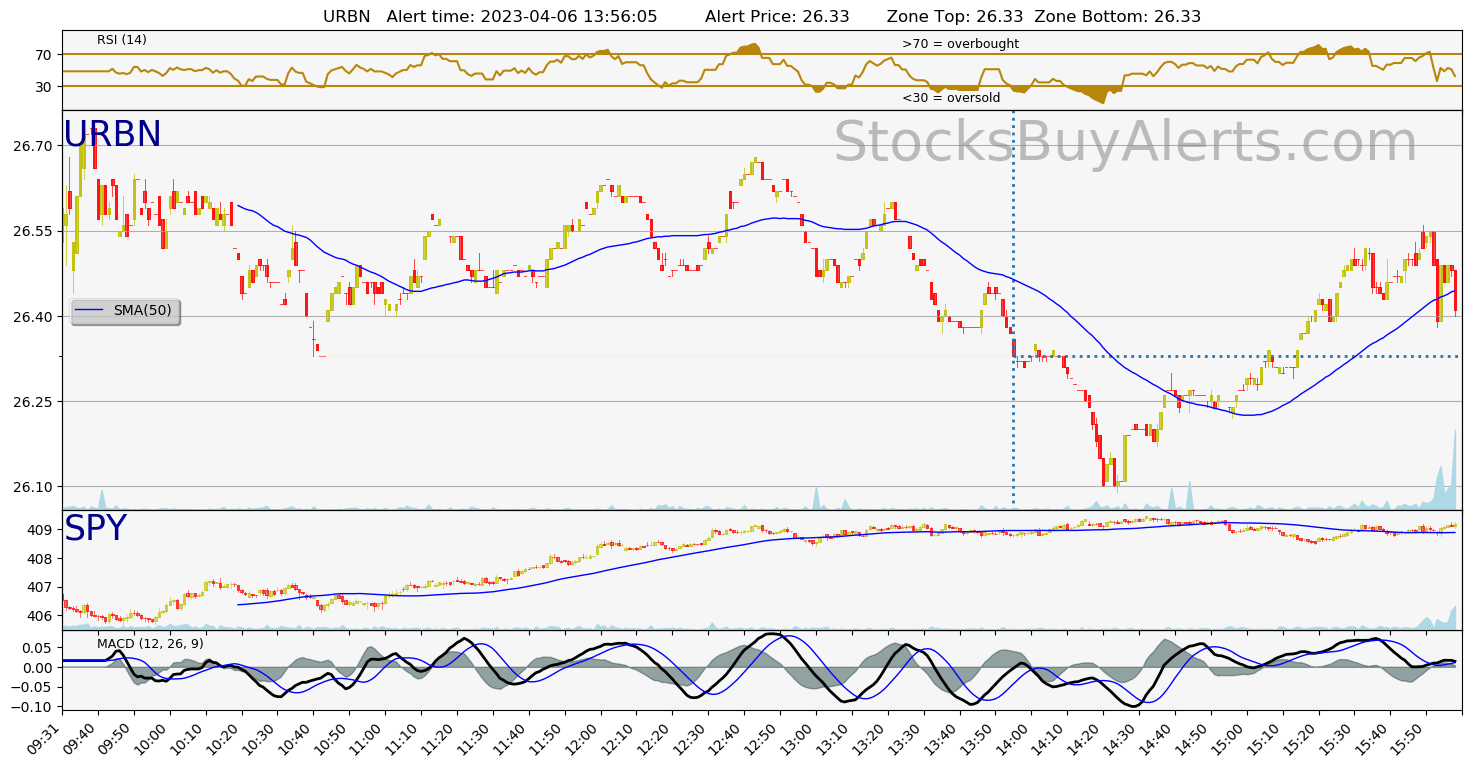Click the SPY 409 axis label

42,530
